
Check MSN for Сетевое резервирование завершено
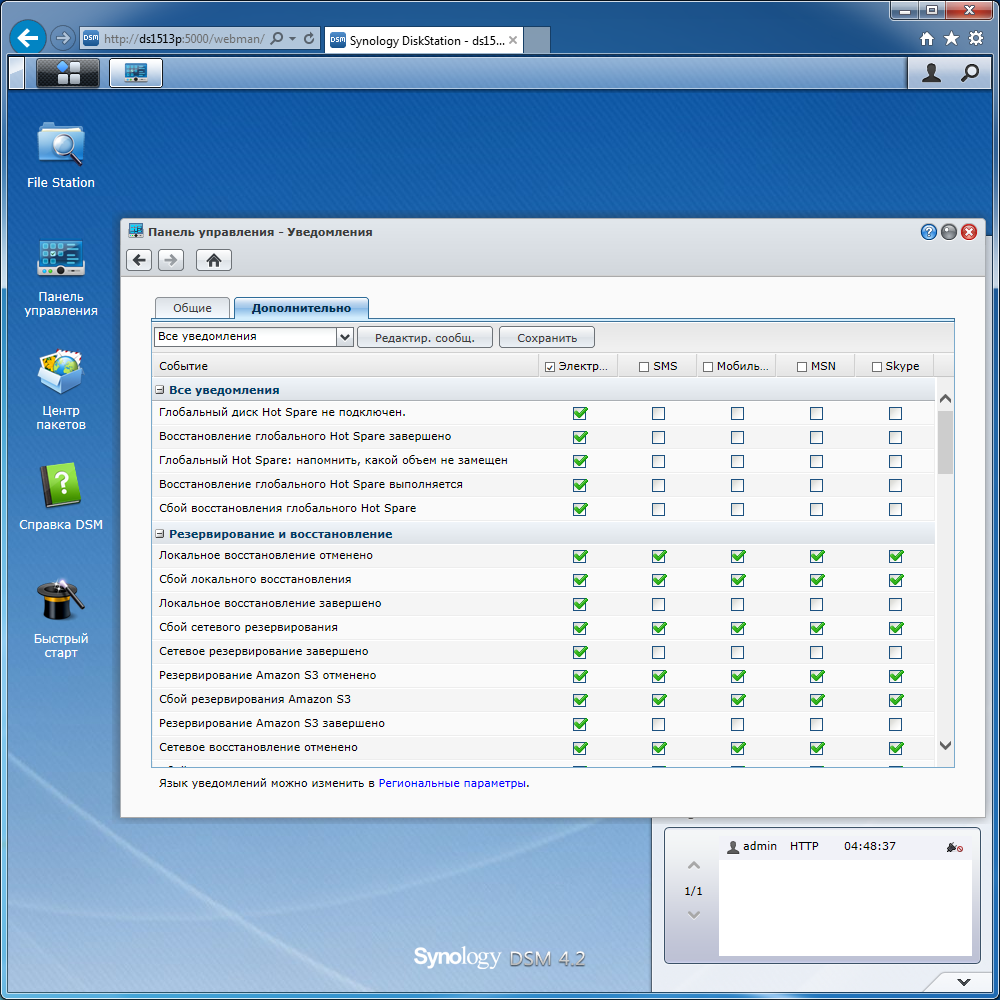click(x=816, y=652)
